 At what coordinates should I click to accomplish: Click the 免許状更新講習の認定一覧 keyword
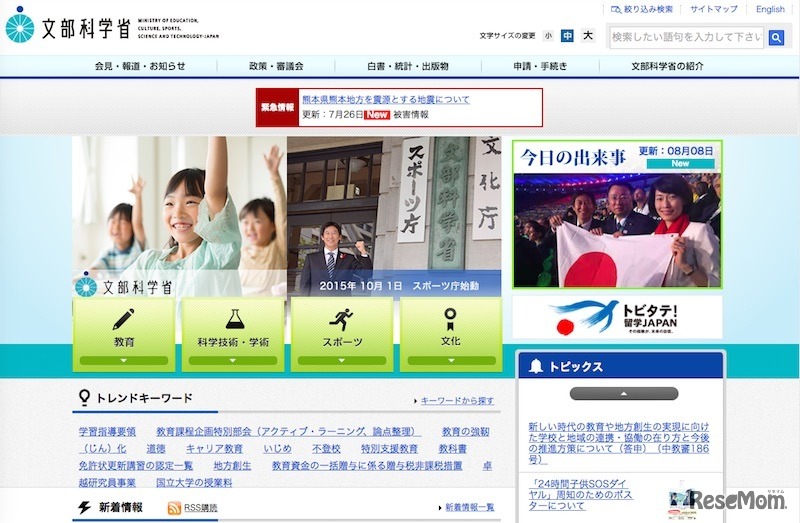136,465
